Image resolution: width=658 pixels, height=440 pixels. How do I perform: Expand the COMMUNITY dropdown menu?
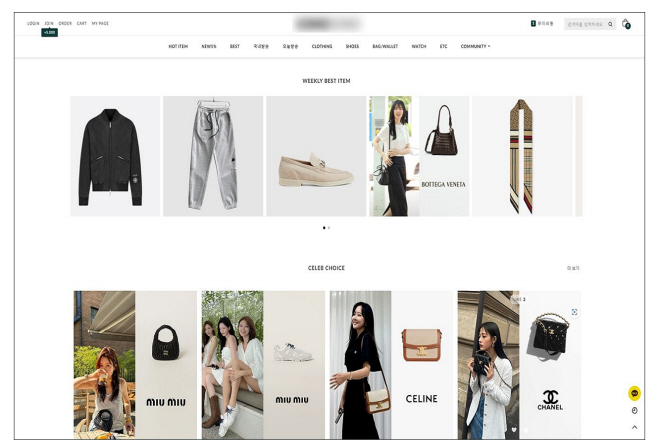click(475, 46)
